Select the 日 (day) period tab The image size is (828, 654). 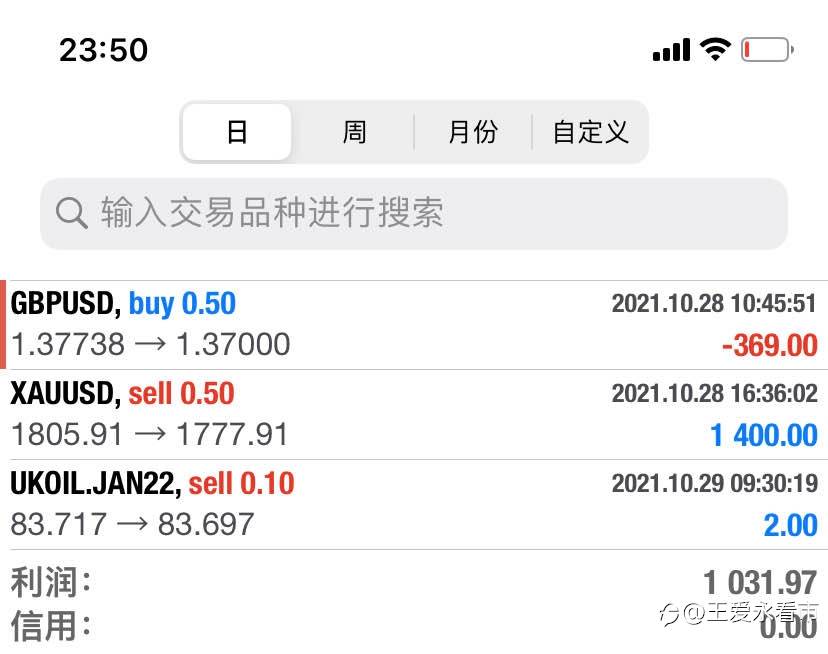click(237, 132)
